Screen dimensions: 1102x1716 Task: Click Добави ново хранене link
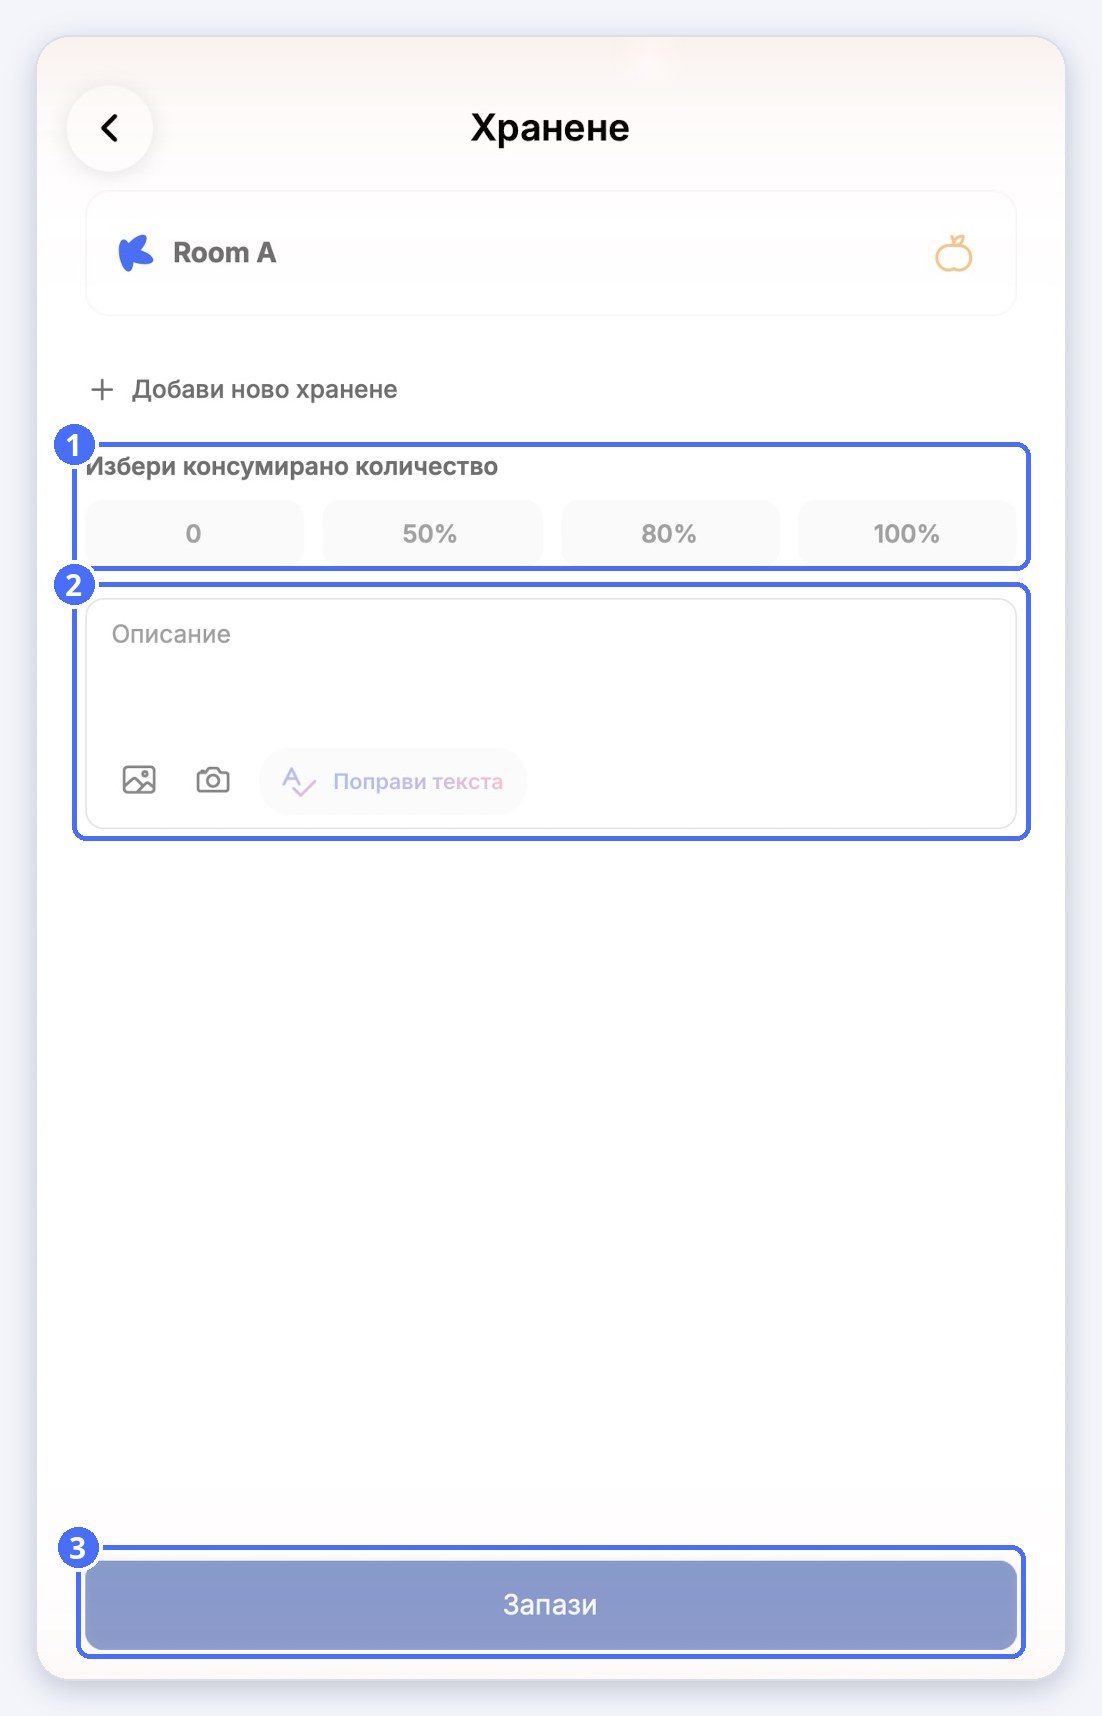coord(264,389)
